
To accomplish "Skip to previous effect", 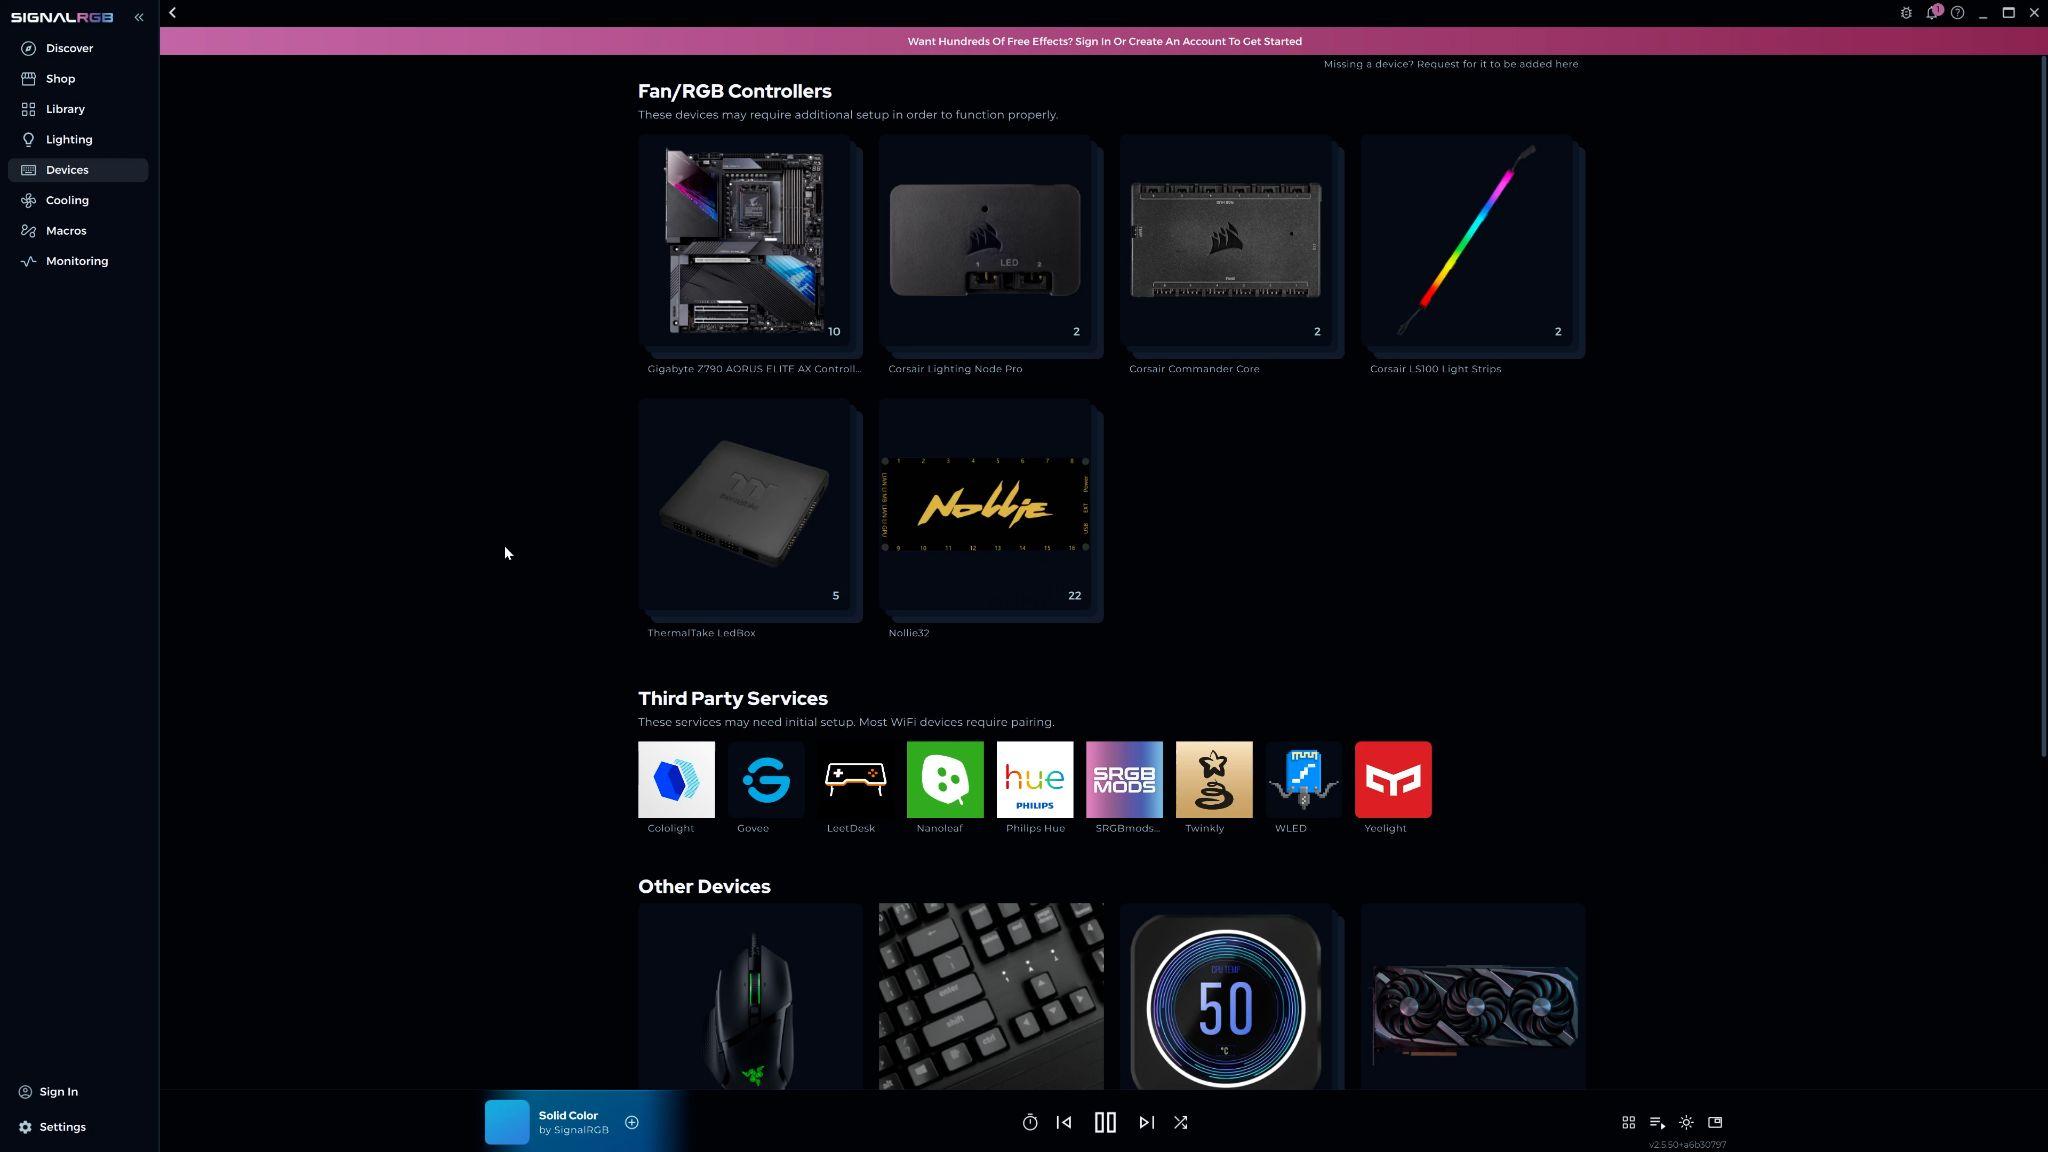I will pyautogui.click(x=1064, y=1122).
